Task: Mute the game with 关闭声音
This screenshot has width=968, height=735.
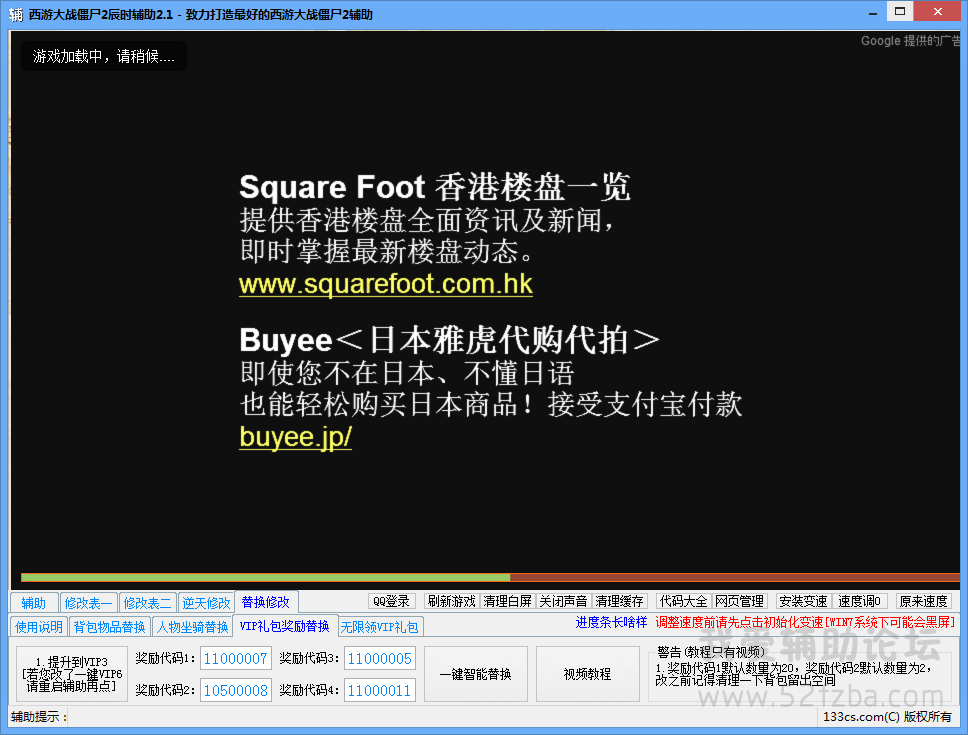Action: [563, 601]
